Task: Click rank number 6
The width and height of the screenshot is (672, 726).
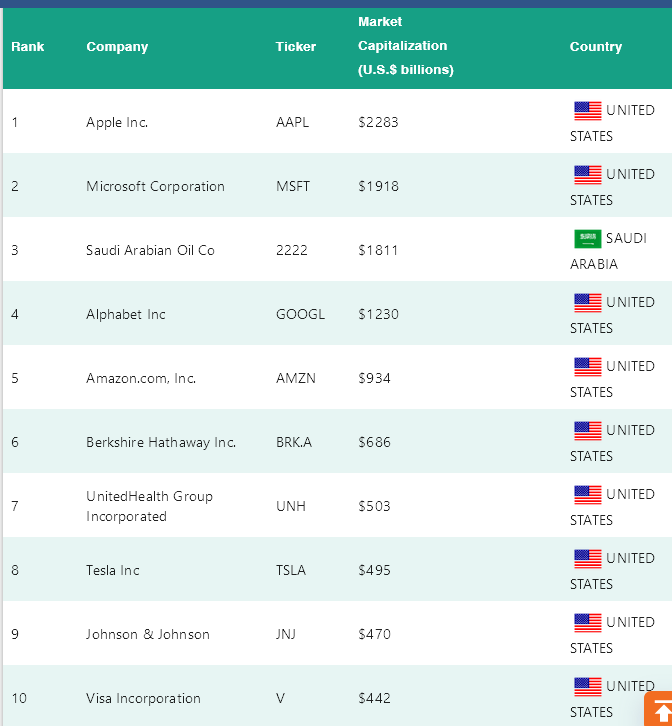Action: coord(15,442)
